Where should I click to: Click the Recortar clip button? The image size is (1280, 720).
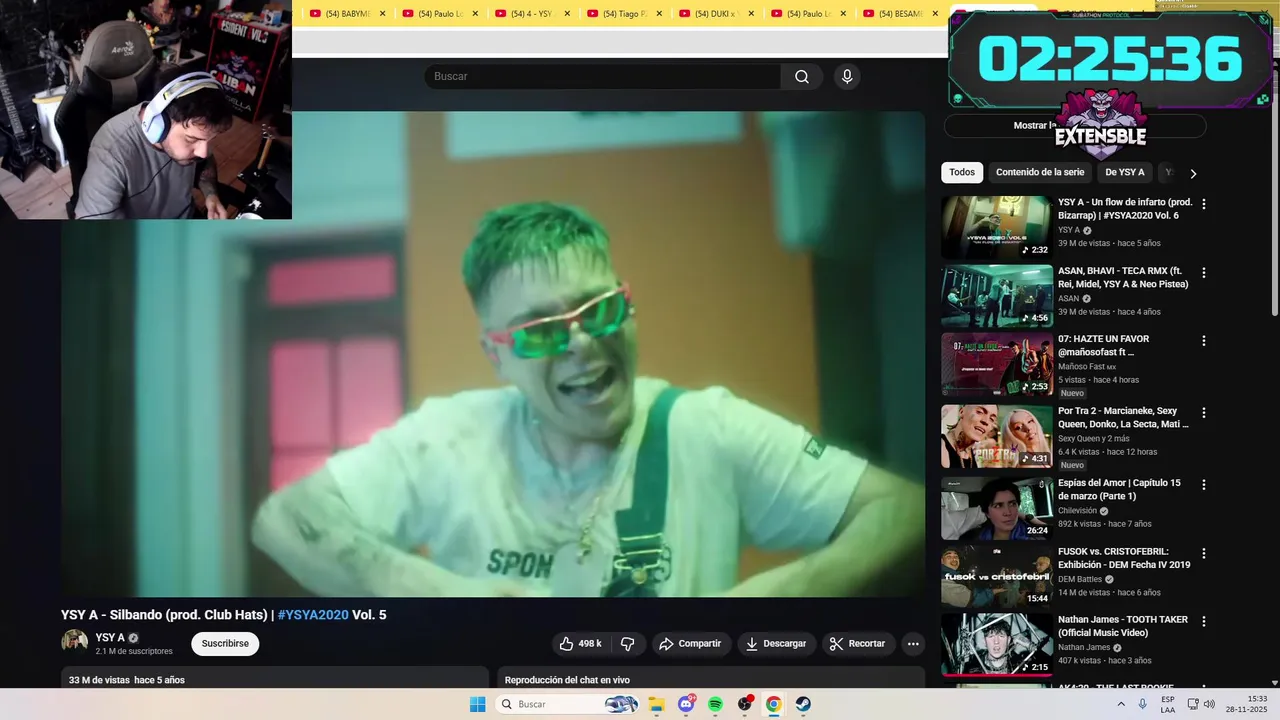(x=858, y=644)
